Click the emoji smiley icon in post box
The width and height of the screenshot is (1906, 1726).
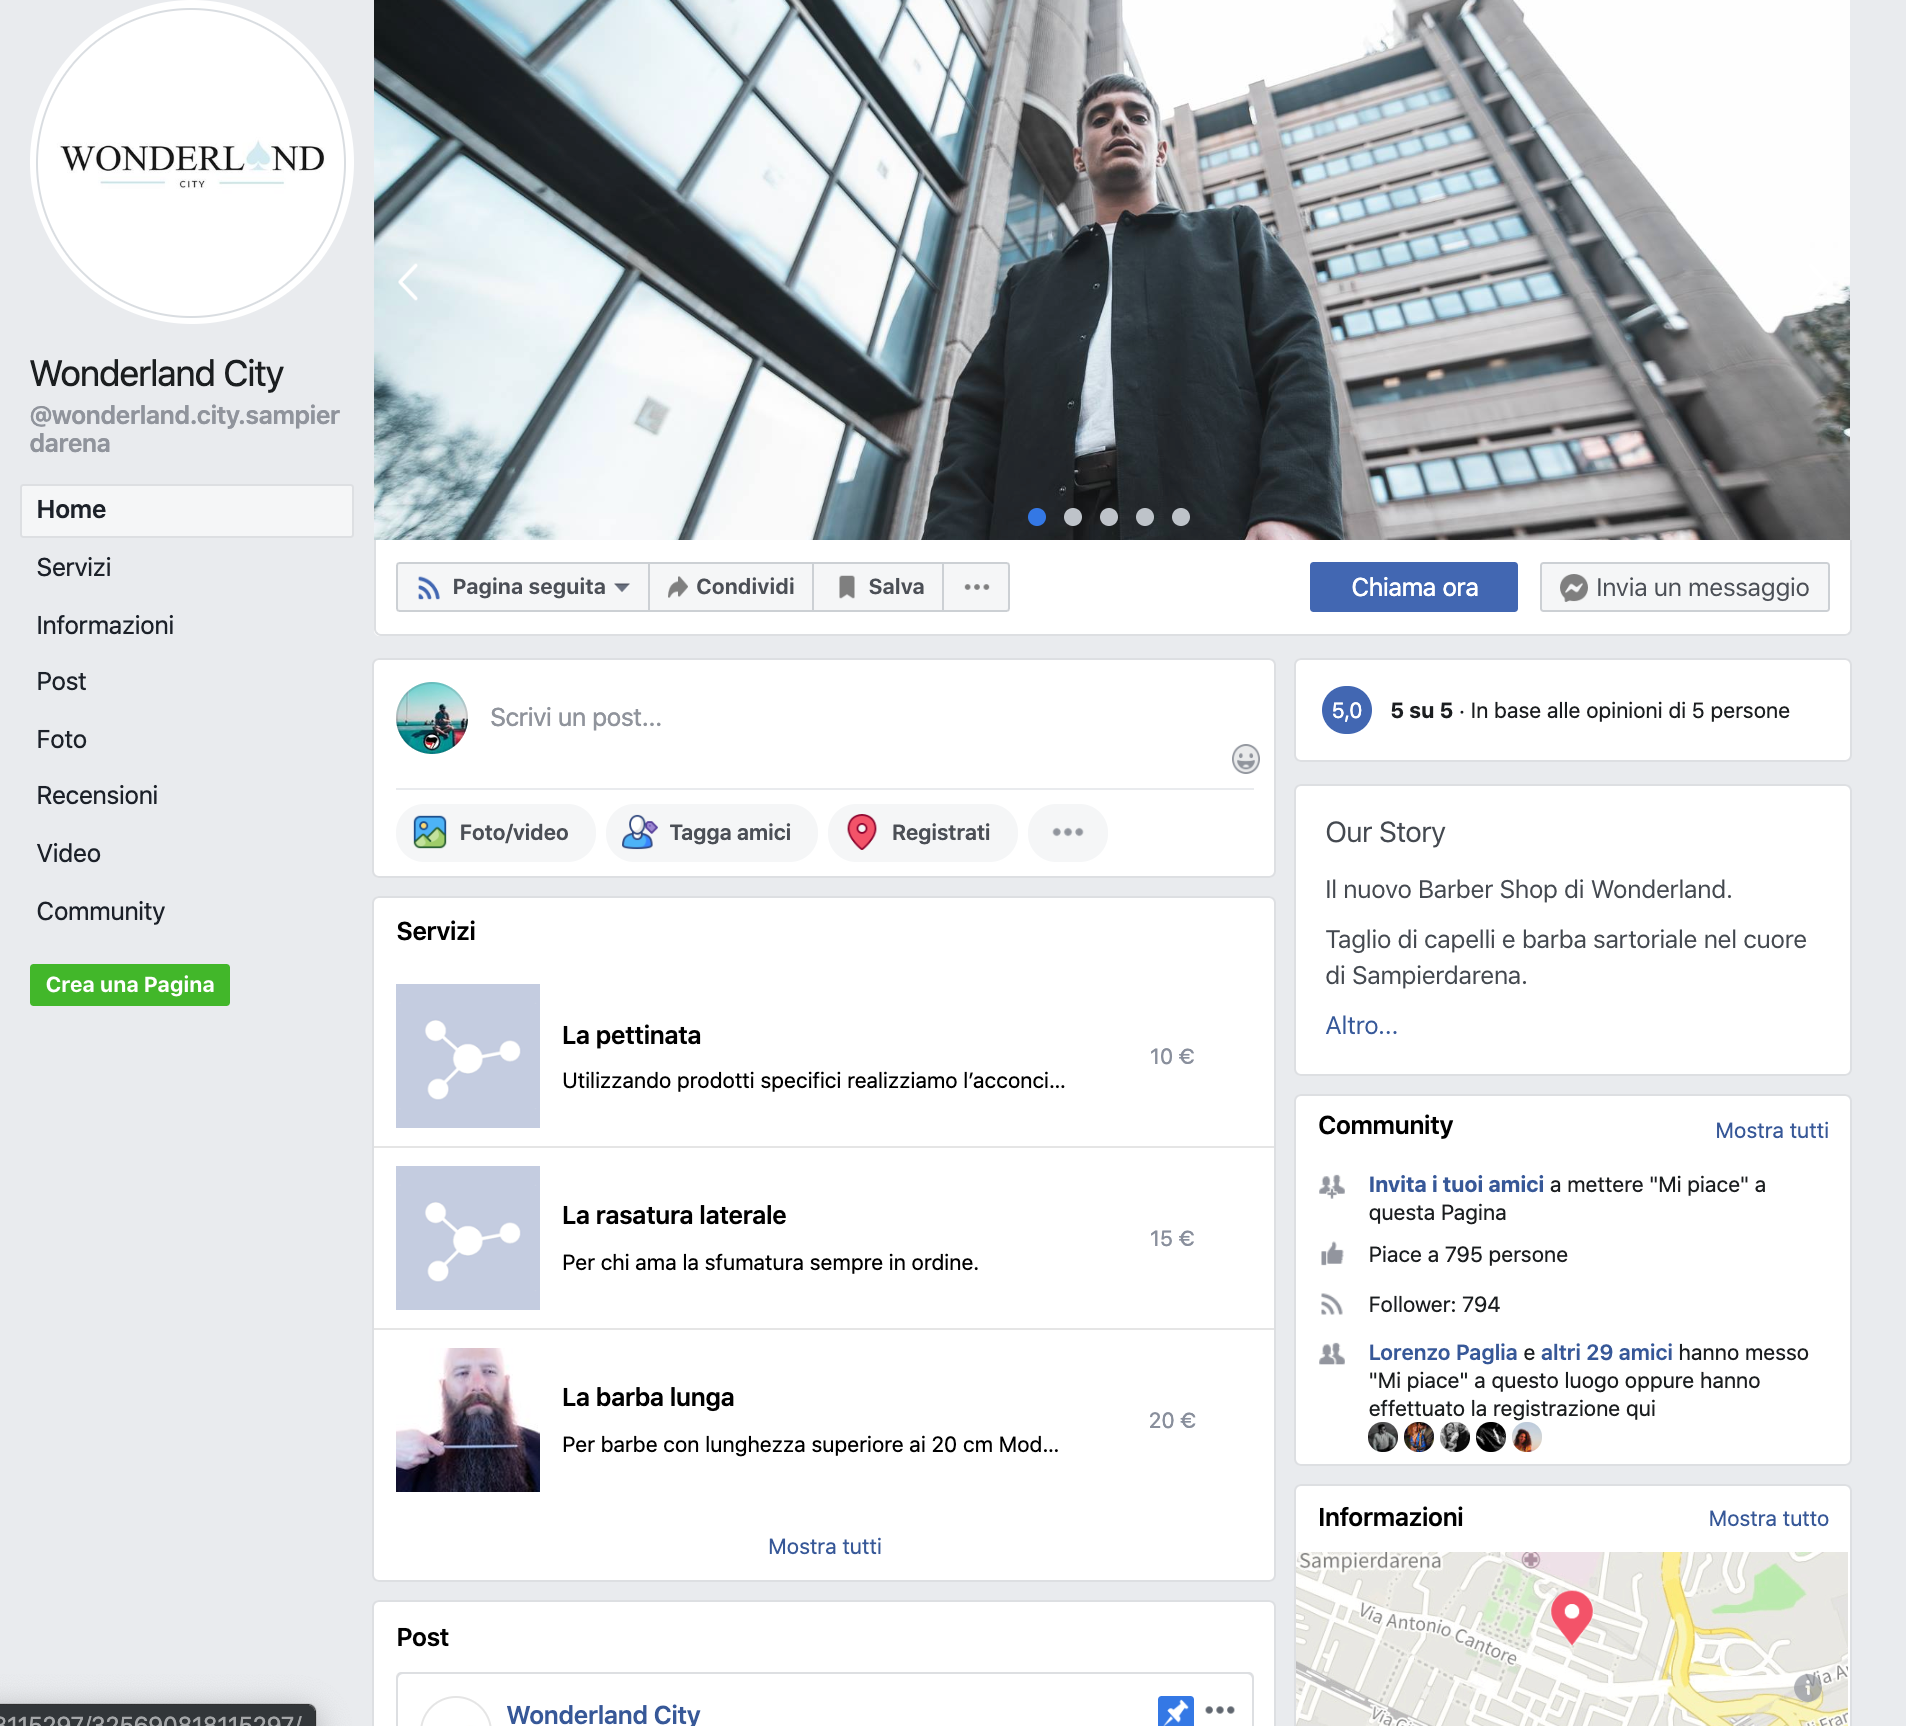click(1245, 759)
